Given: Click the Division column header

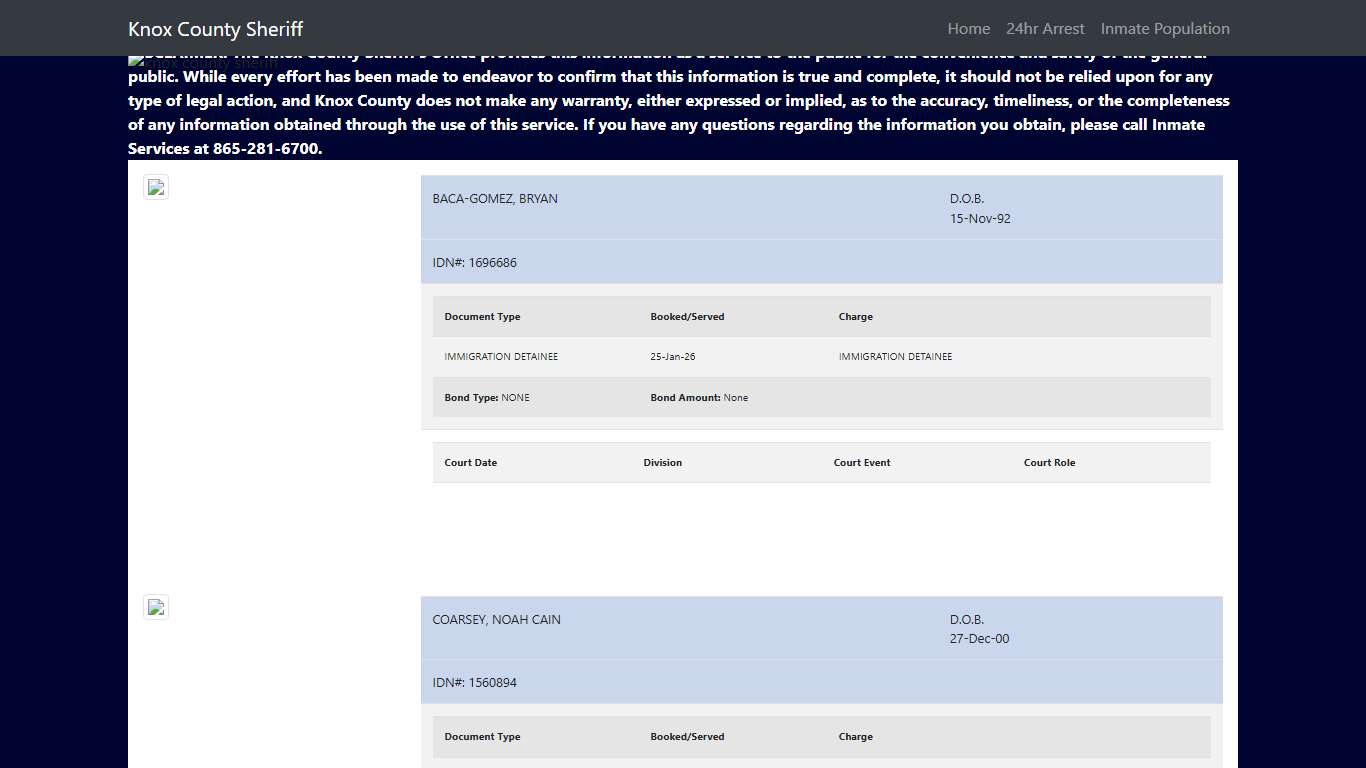Looking at the screenshot, I should pyautogui.click(x=662, y=463).
